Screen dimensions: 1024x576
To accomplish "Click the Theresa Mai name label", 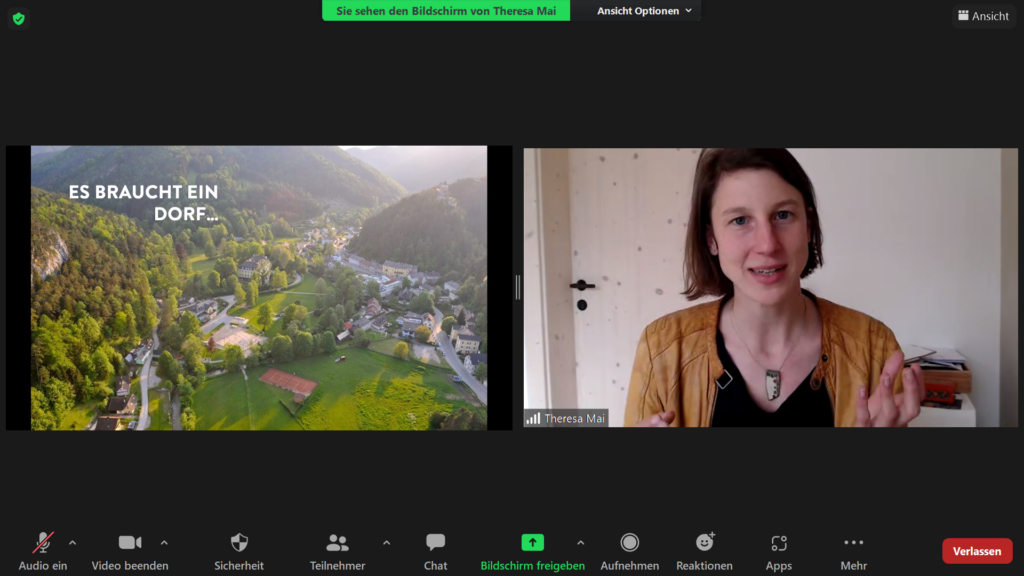I will coord(574,419).
